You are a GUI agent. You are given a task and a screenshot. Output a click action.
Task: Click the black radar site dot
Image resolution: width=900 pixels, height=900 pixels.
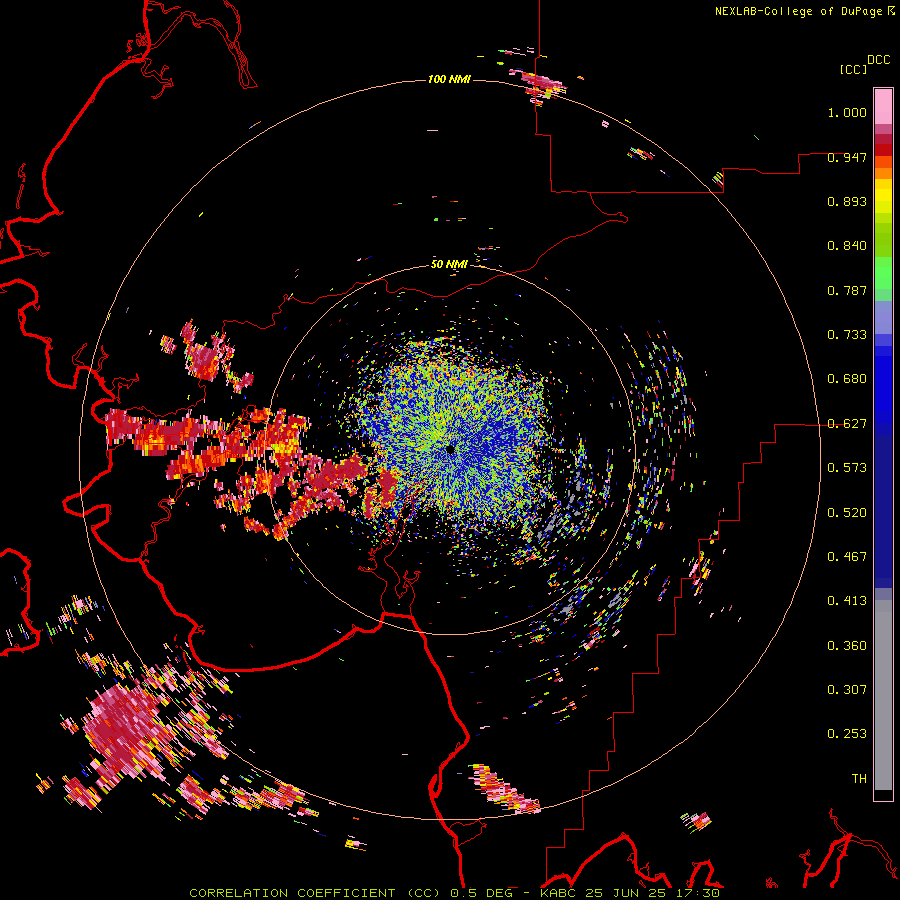[x=450, y=449]
